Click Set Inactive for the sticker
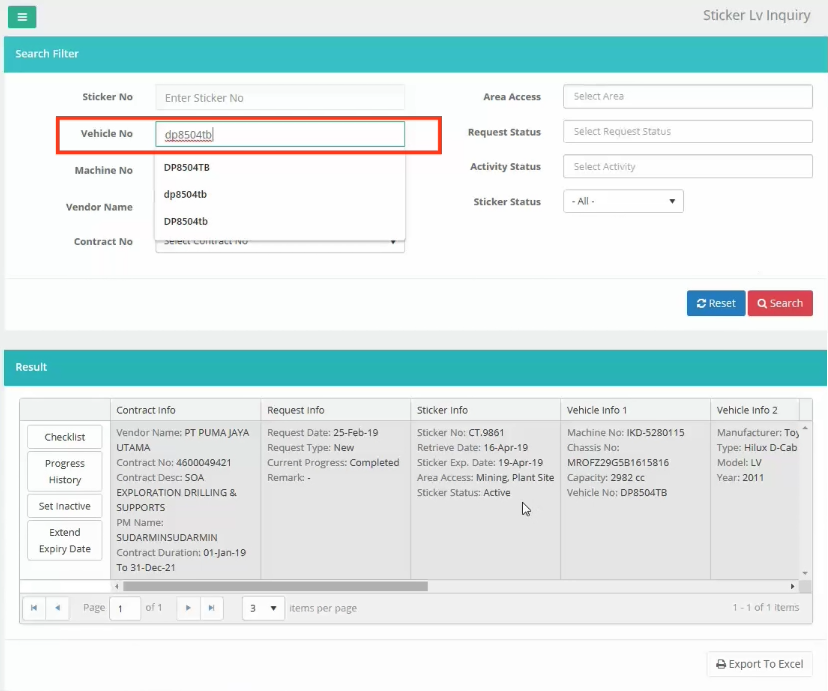Viewport: 828px width, 691px height. [x=65, y=506]
